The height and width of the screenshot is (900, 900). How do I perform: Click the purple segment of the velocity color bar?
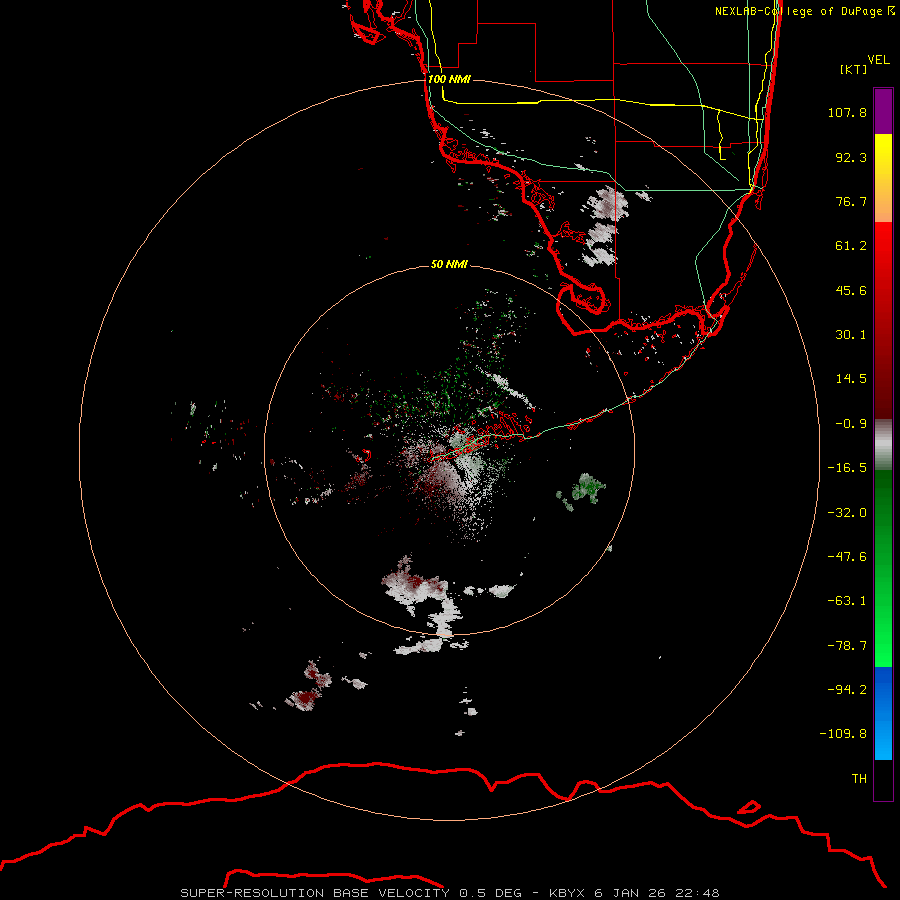tap(883, 111)
